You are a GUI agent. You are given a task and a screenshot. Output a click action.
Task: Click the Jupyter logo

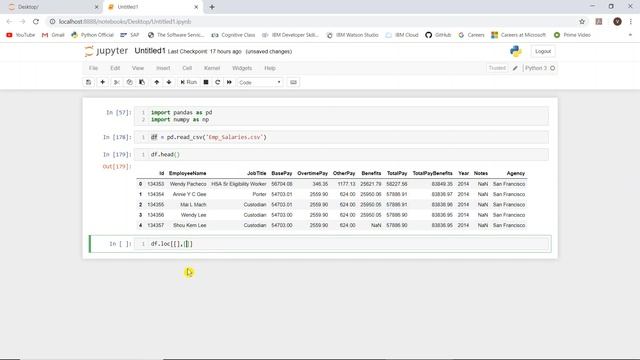106,51
